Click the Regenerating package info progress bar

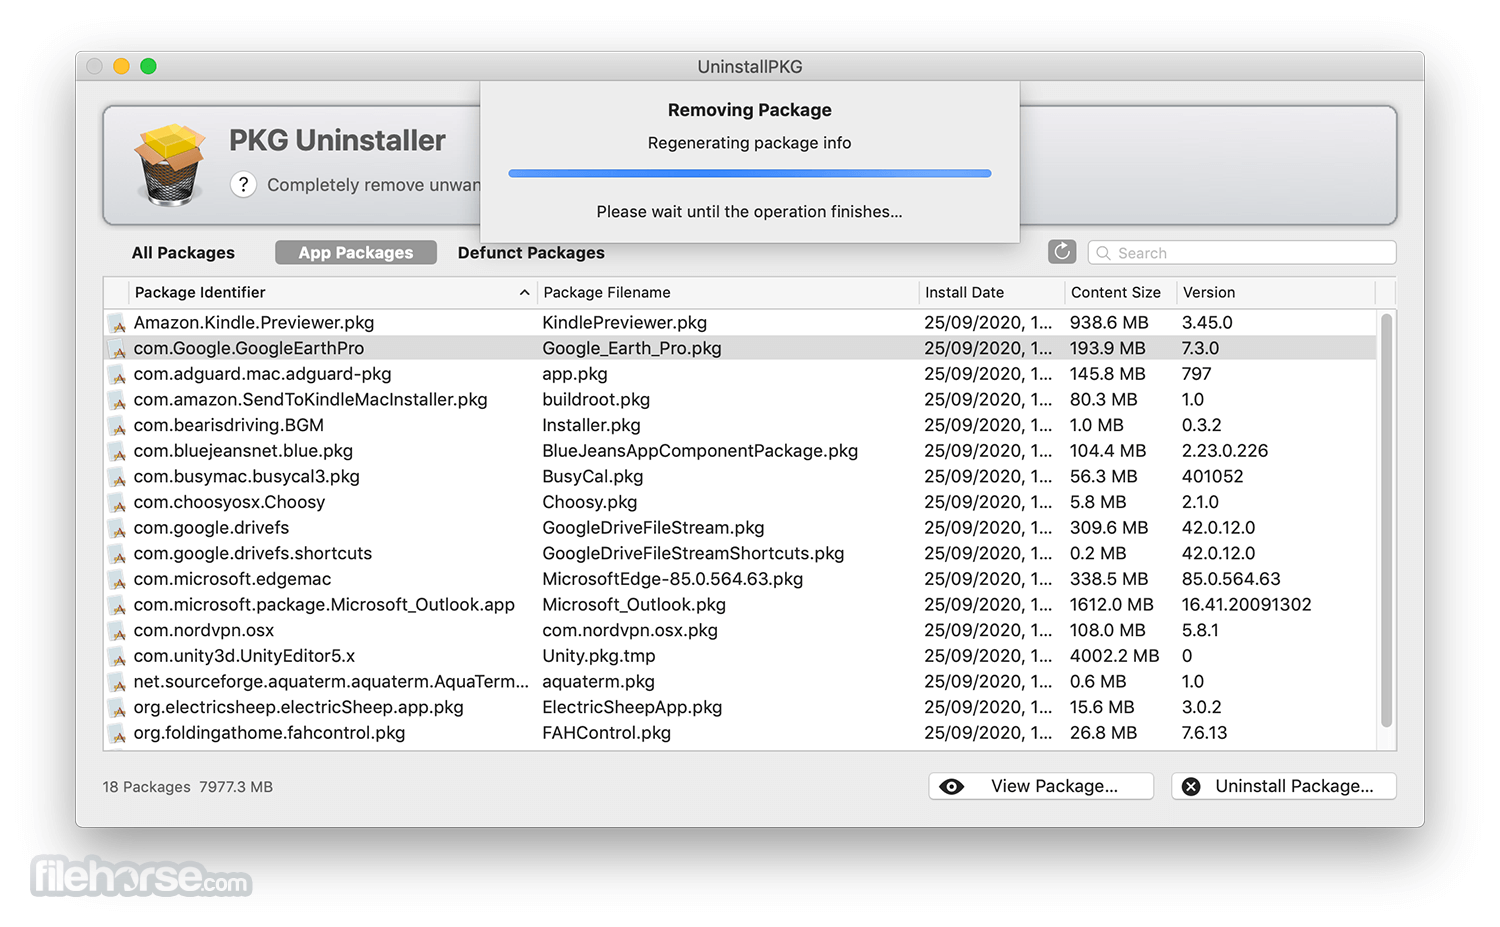click(x=749, y=173)
